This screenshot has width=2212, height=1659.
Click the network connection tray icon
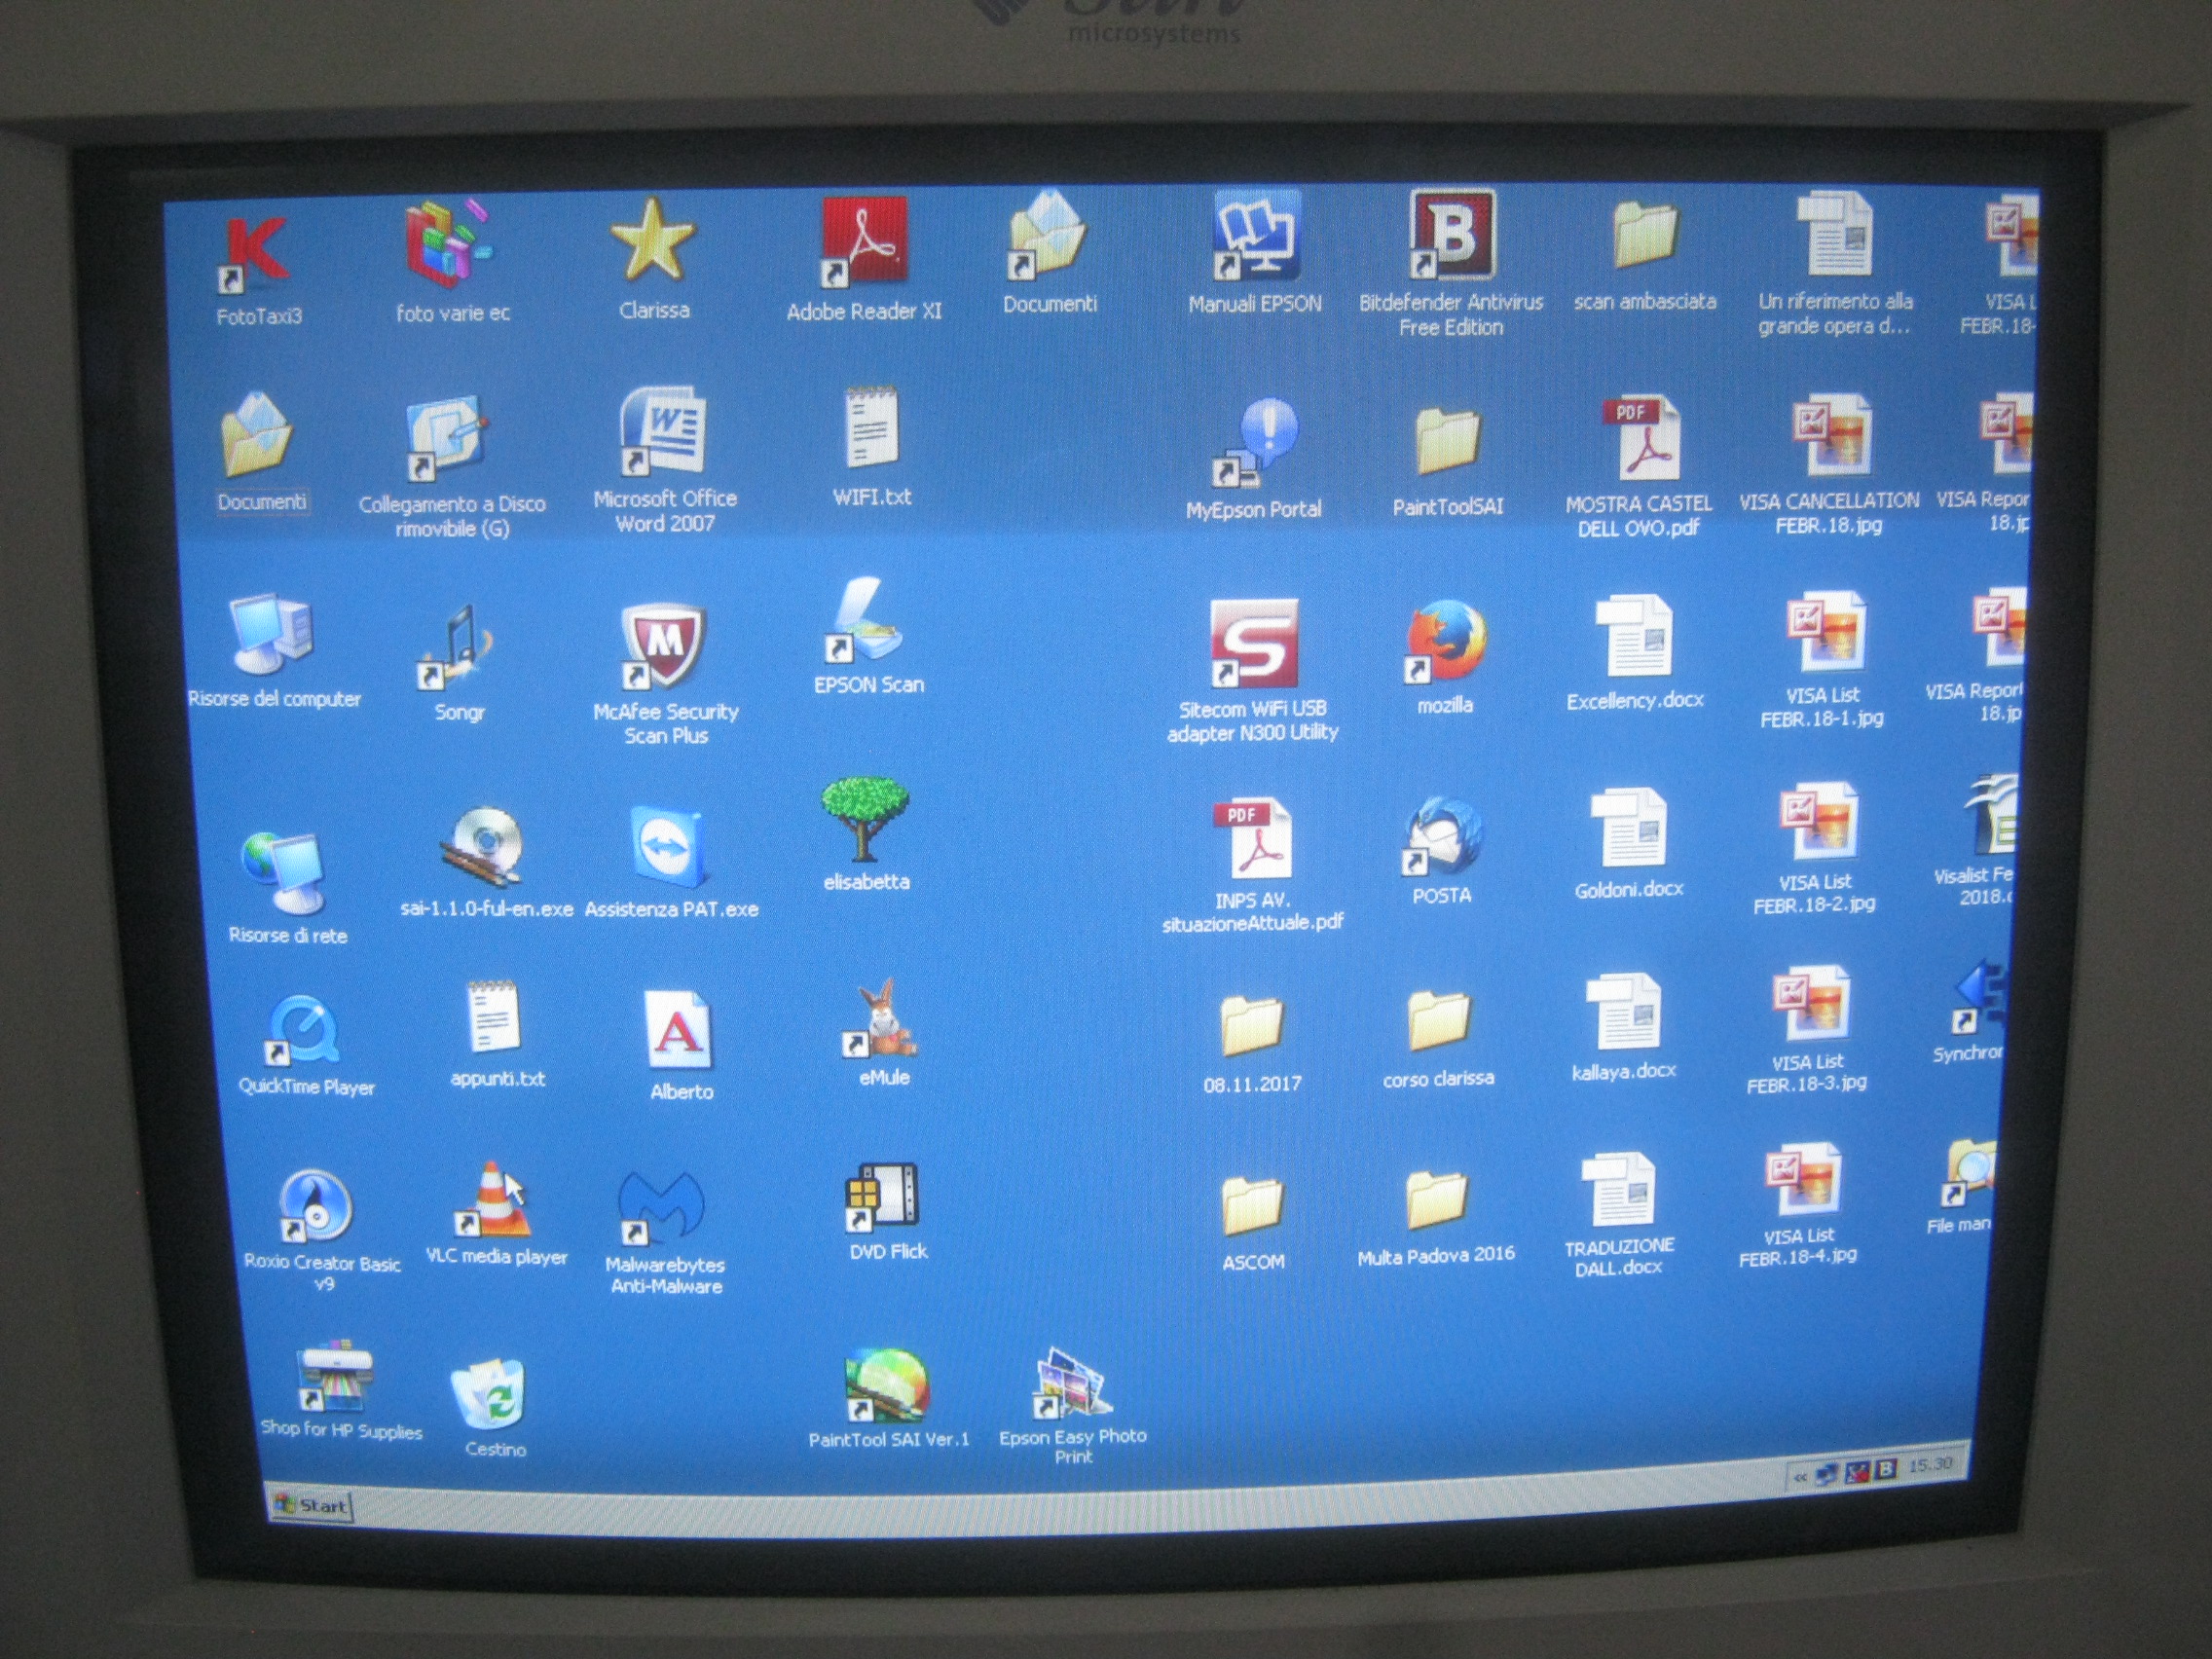(x=1825, y=1474)
